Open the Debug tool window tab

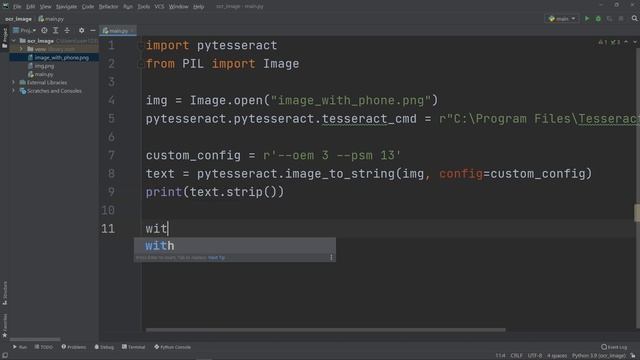pyautogui.click(x=104, y=347)
